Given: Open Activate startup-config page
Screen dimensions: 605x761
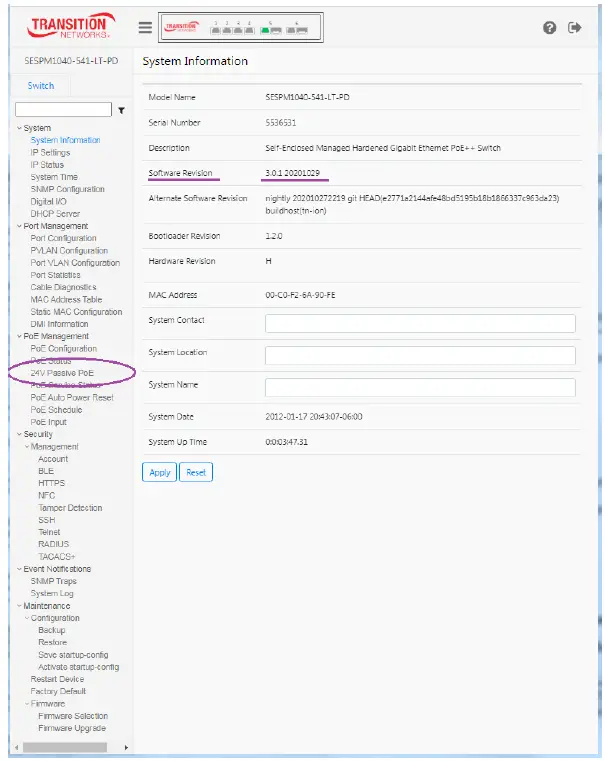Looking at the screenshot, I should click(79, 667).
